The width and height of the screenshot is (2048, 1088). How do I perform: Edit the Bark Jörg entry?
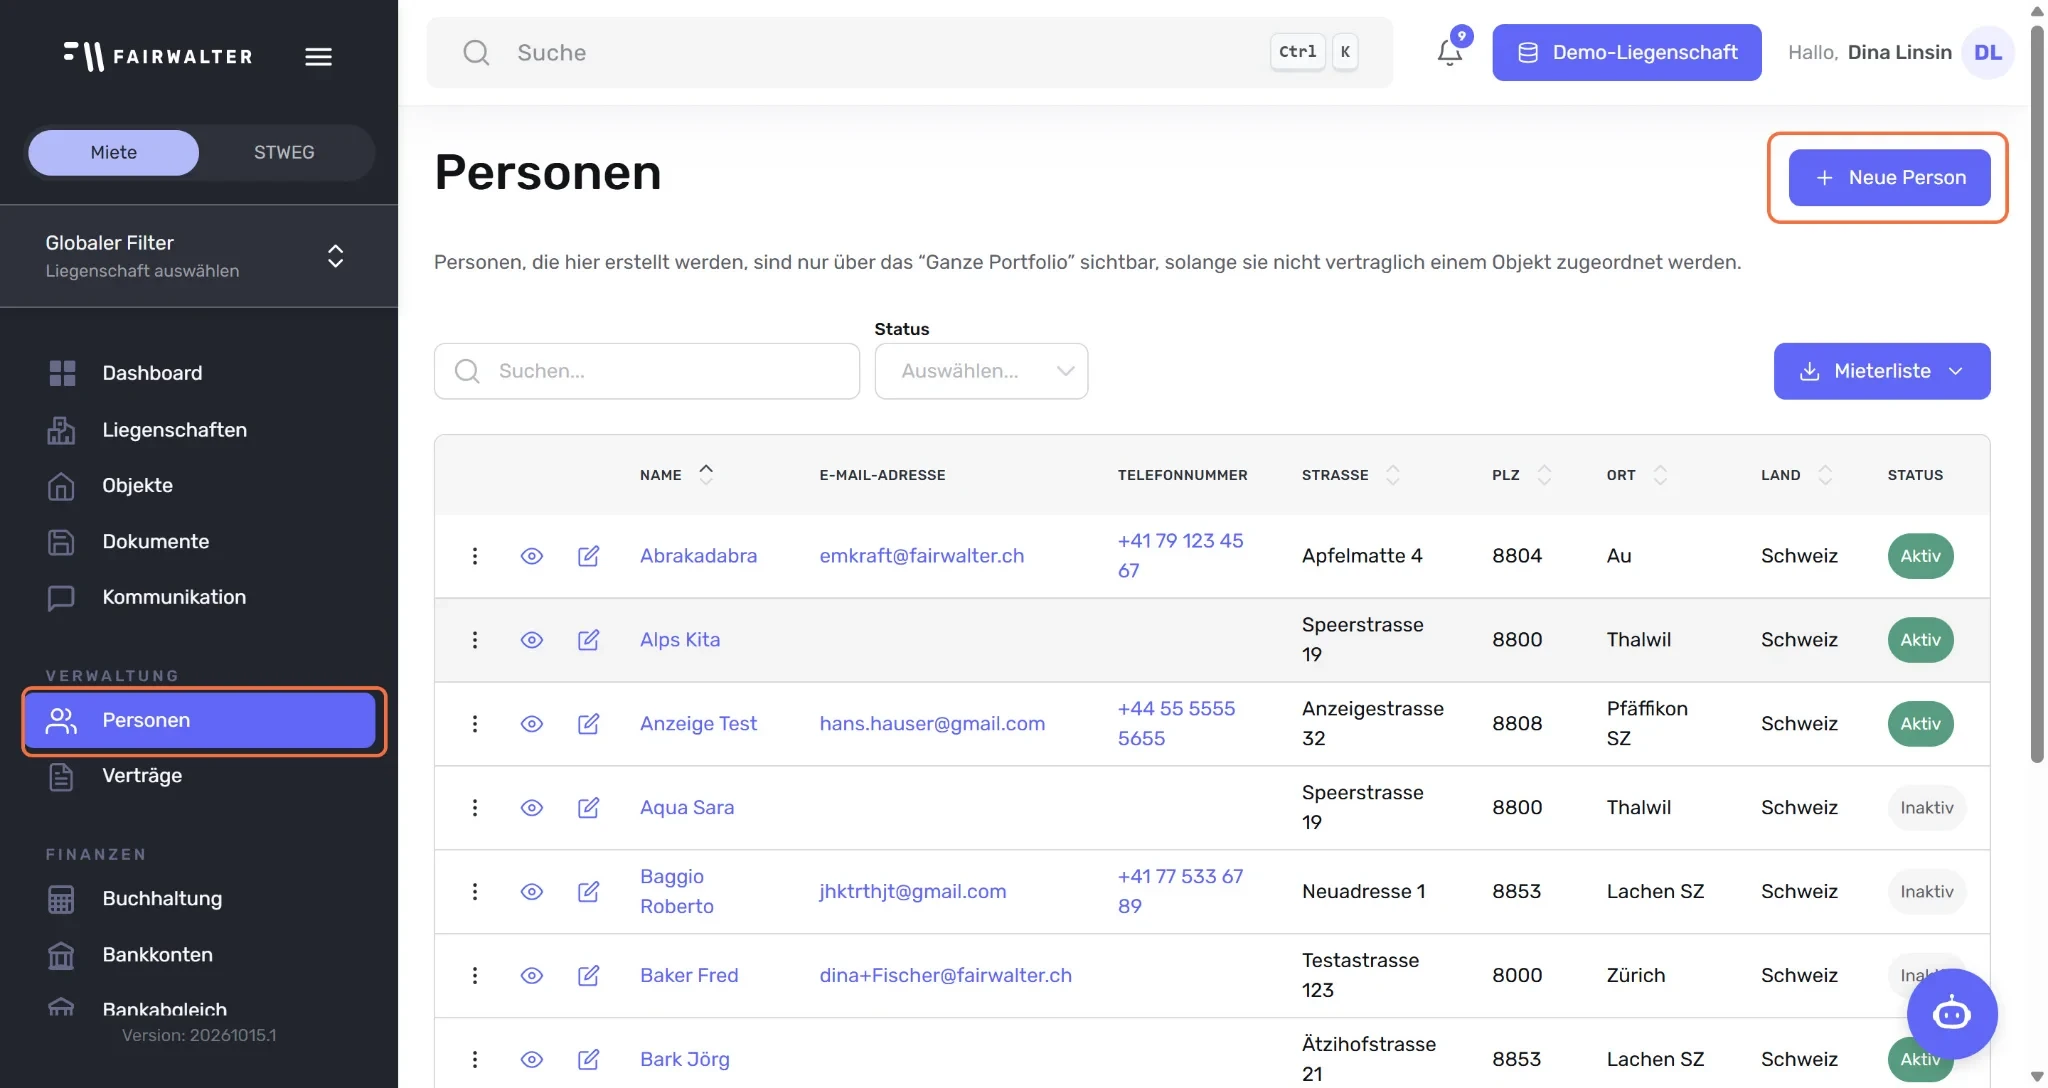pos(588,1060)
